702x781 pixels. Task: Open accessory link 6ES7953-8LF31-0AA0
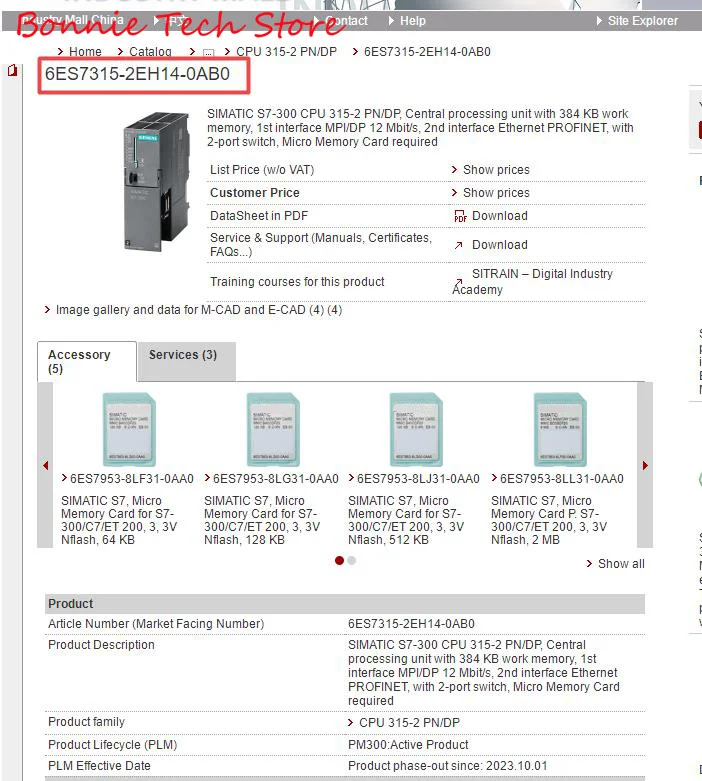point(132,479)
